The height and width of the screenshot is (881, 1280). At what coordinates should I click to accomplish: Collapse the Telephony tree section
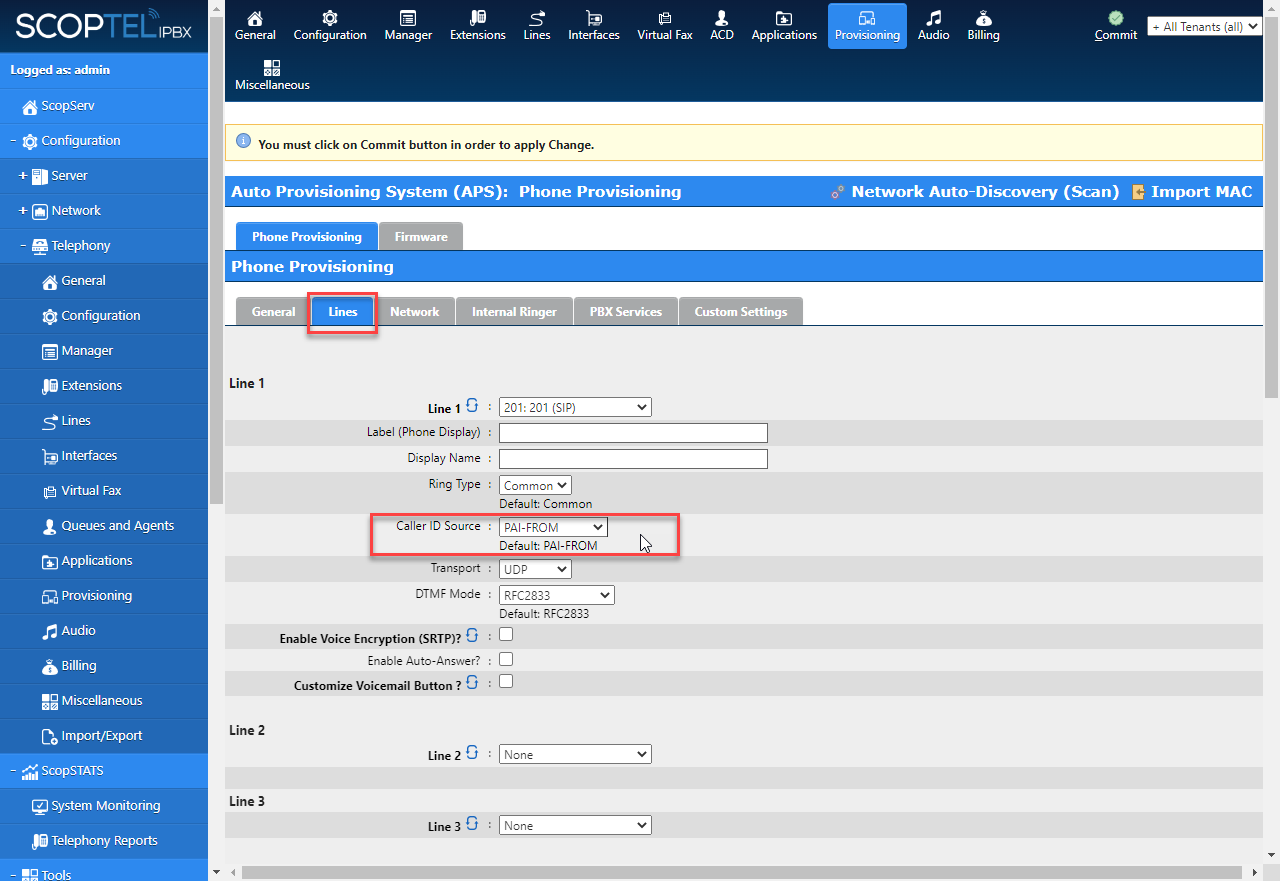click(x=23, y=246)
